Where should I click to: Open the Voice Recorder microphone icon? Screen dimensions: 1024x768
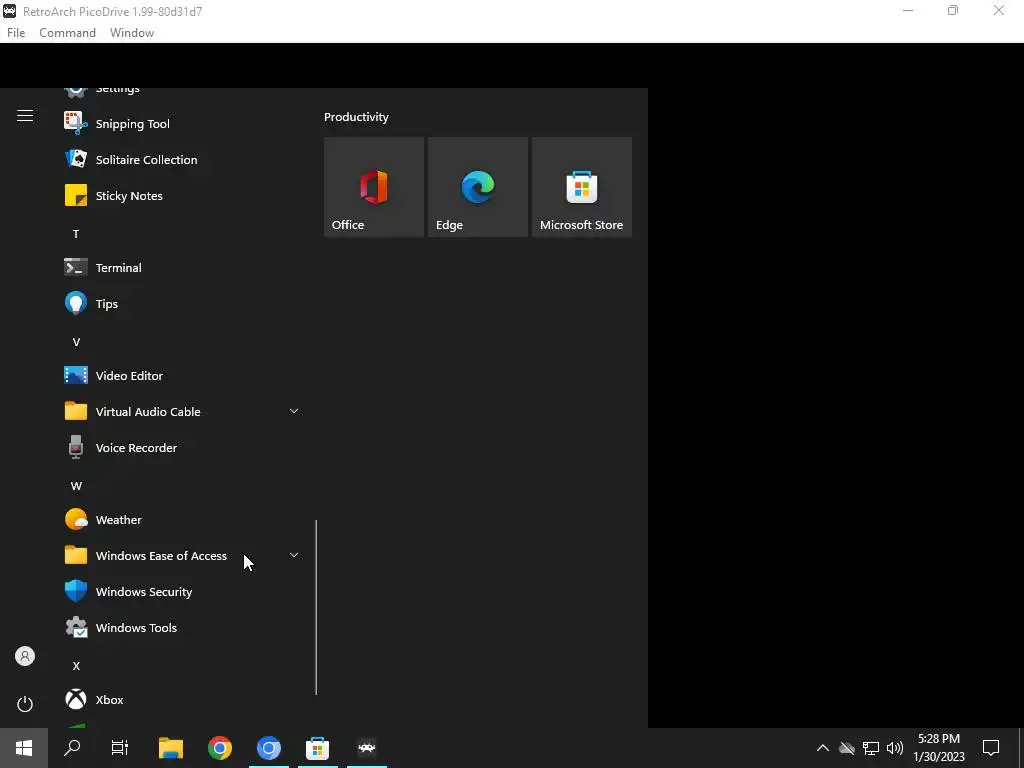[x=76, y=447]
